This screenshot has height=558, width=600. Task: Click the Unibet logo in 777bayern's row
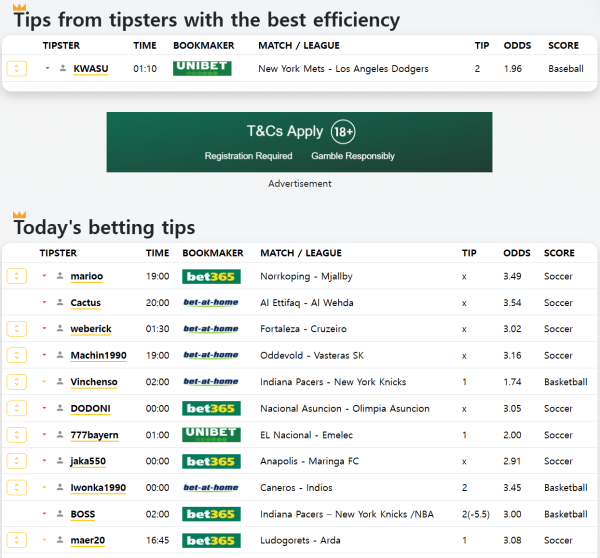pos(211,435)
